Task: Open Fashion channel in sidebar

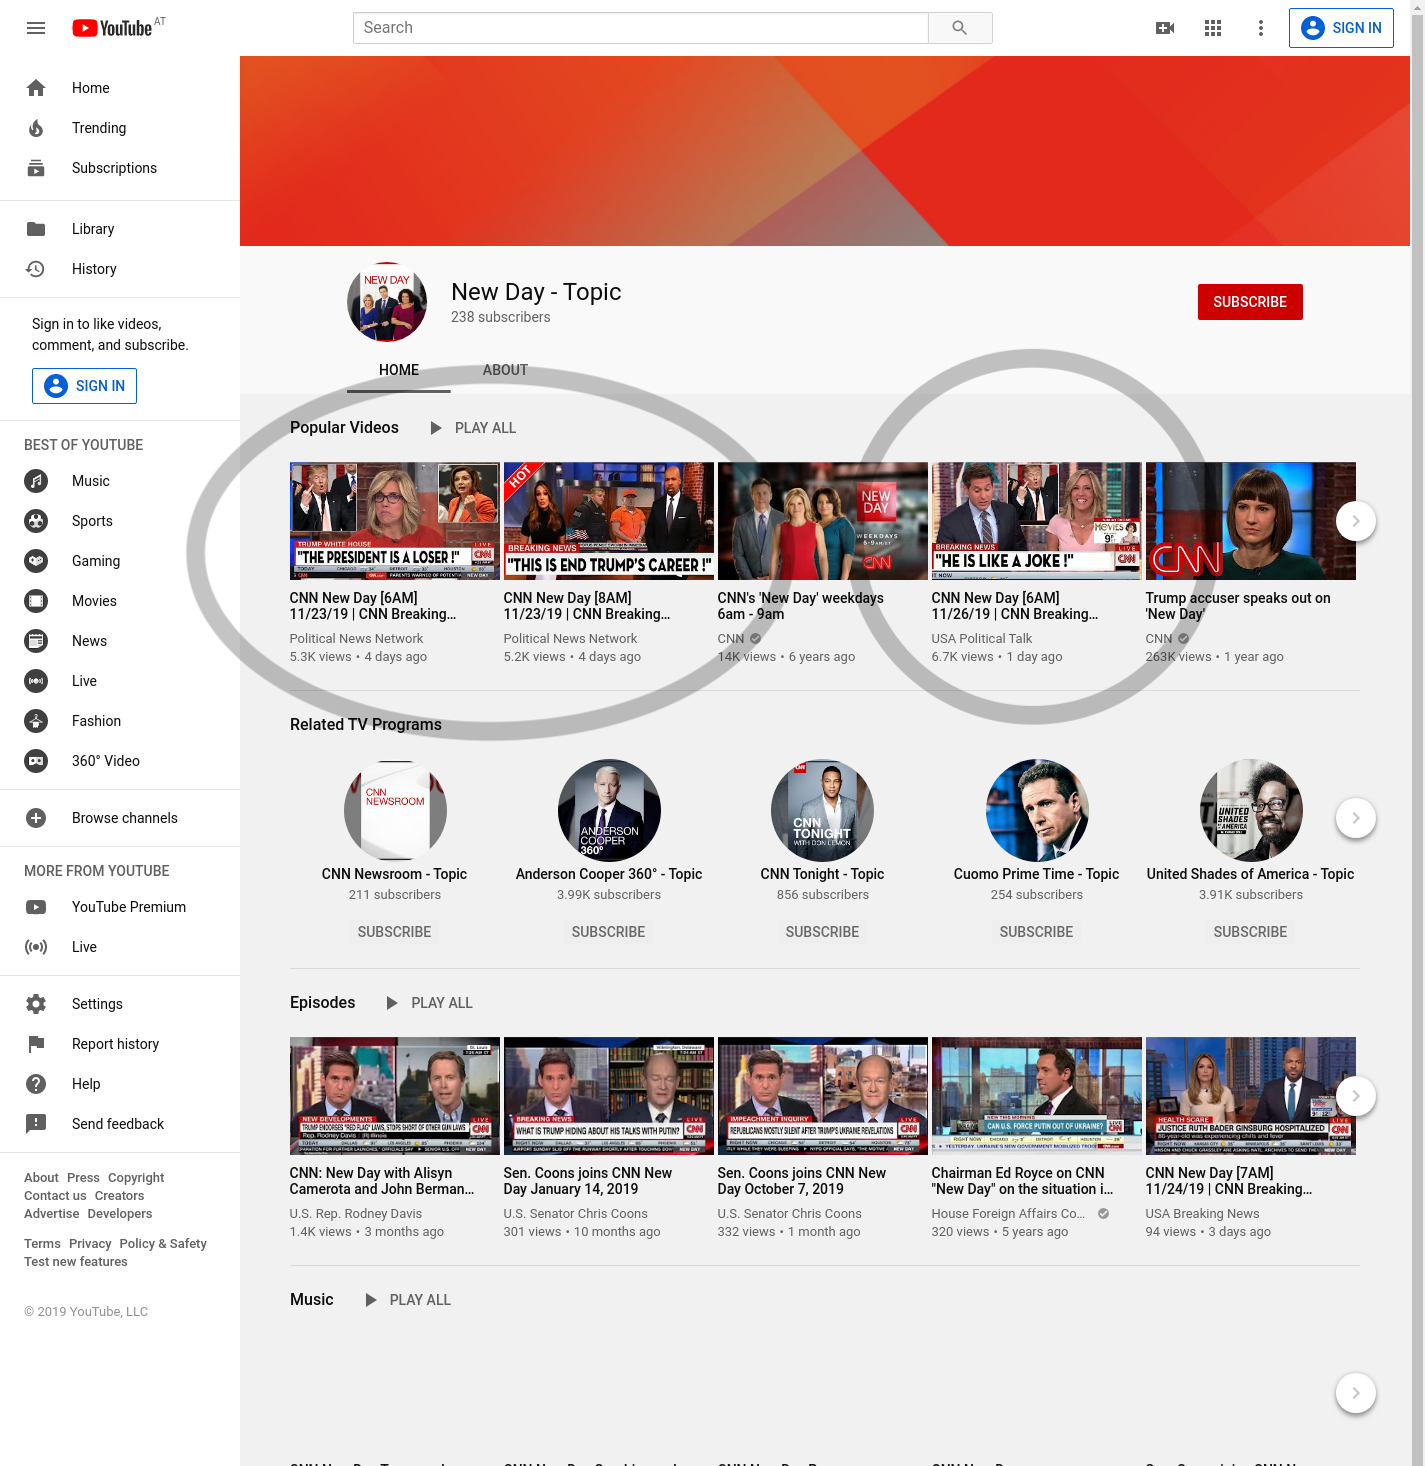Action: tap(120, 721)
